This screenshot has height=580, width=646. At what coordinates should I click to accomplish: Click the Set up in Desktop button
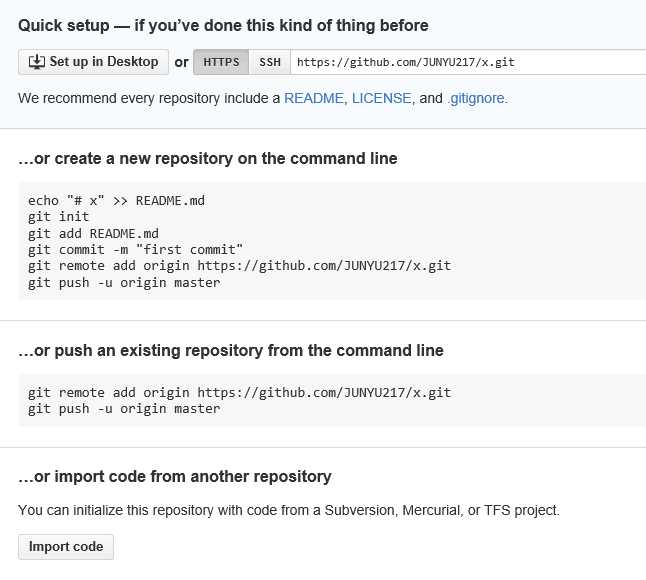pos(94,62)
